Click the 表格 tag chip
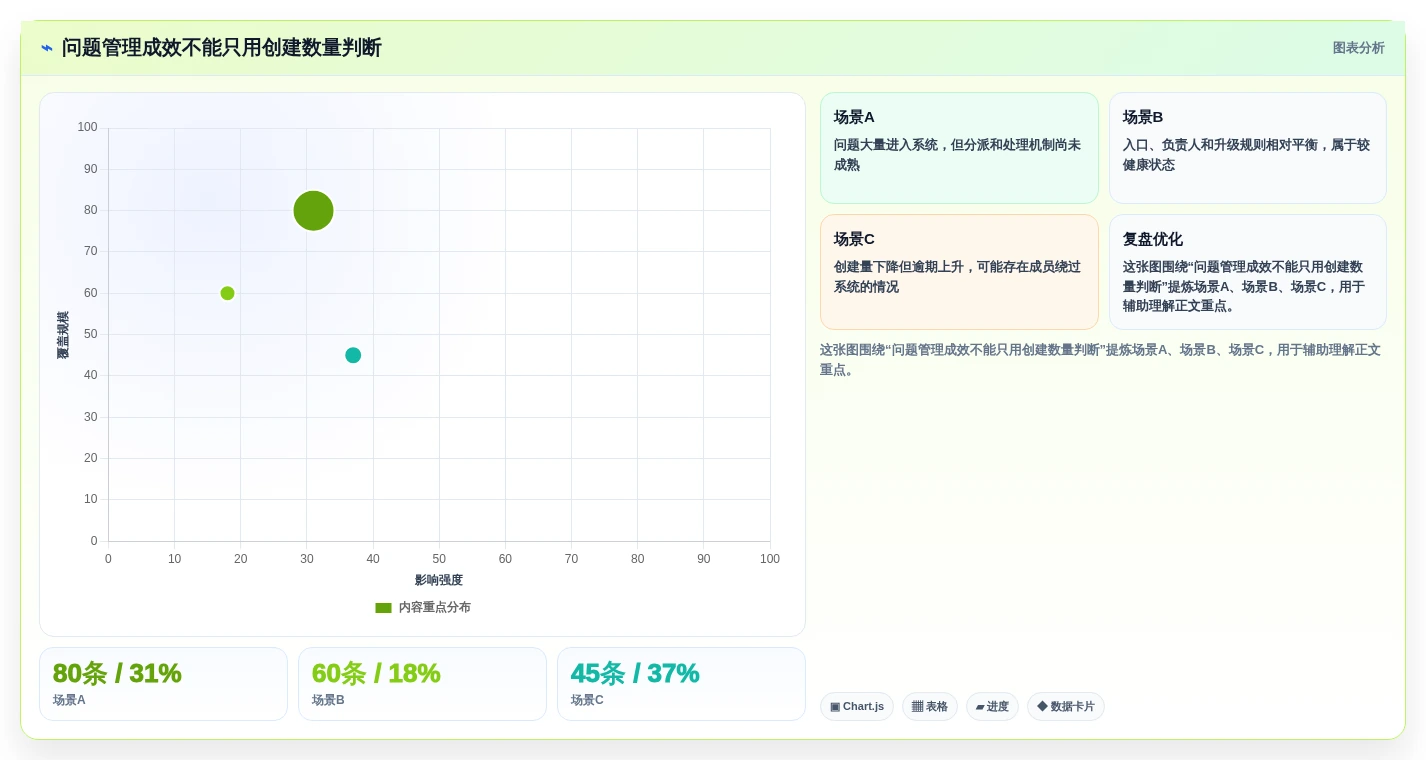 [930, 707]
